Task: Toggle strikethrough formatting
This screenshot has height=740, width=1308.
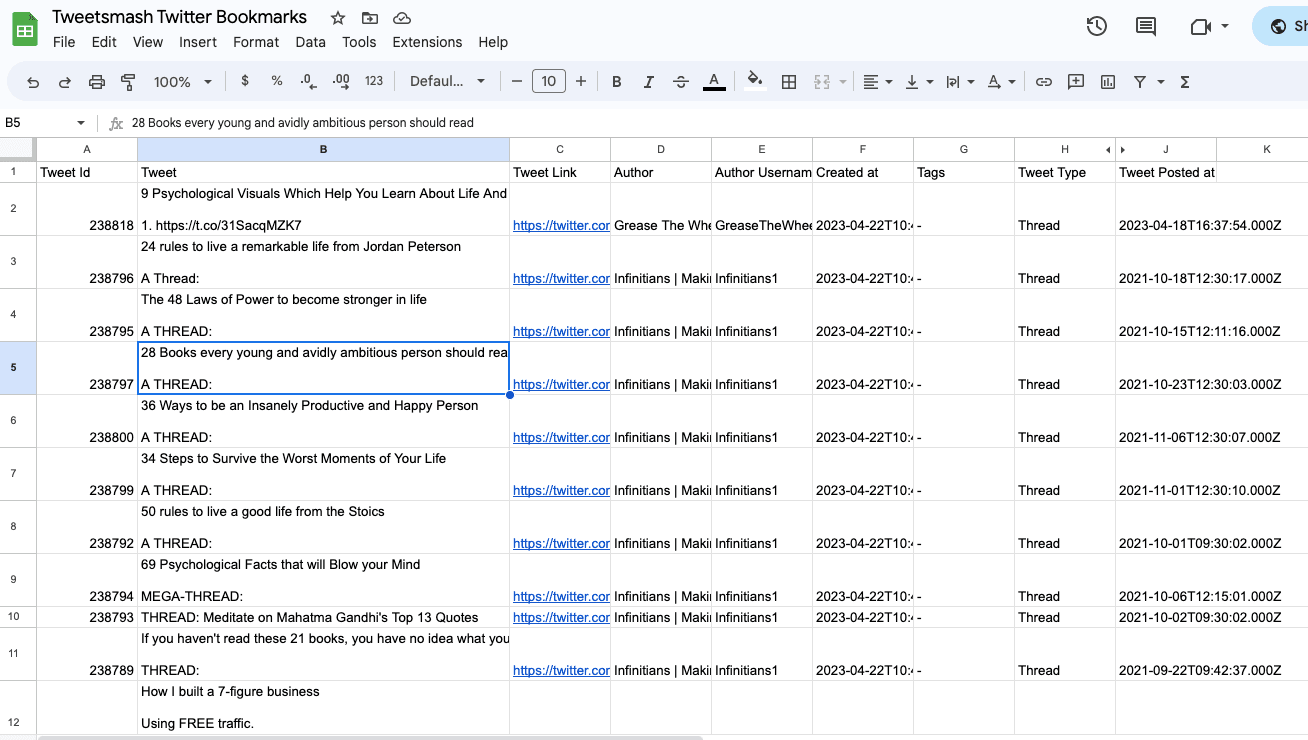Action: pos(681,82)
